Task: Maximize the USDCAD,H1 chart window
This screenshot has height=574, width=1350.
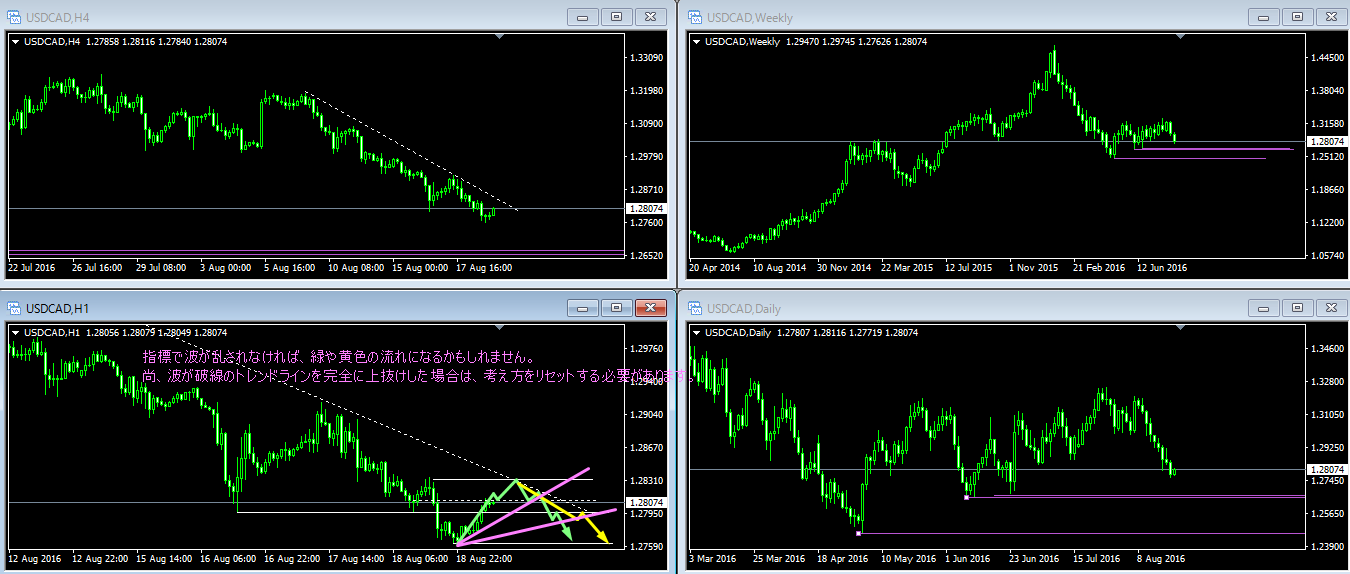Action: [x=616, y=309]
